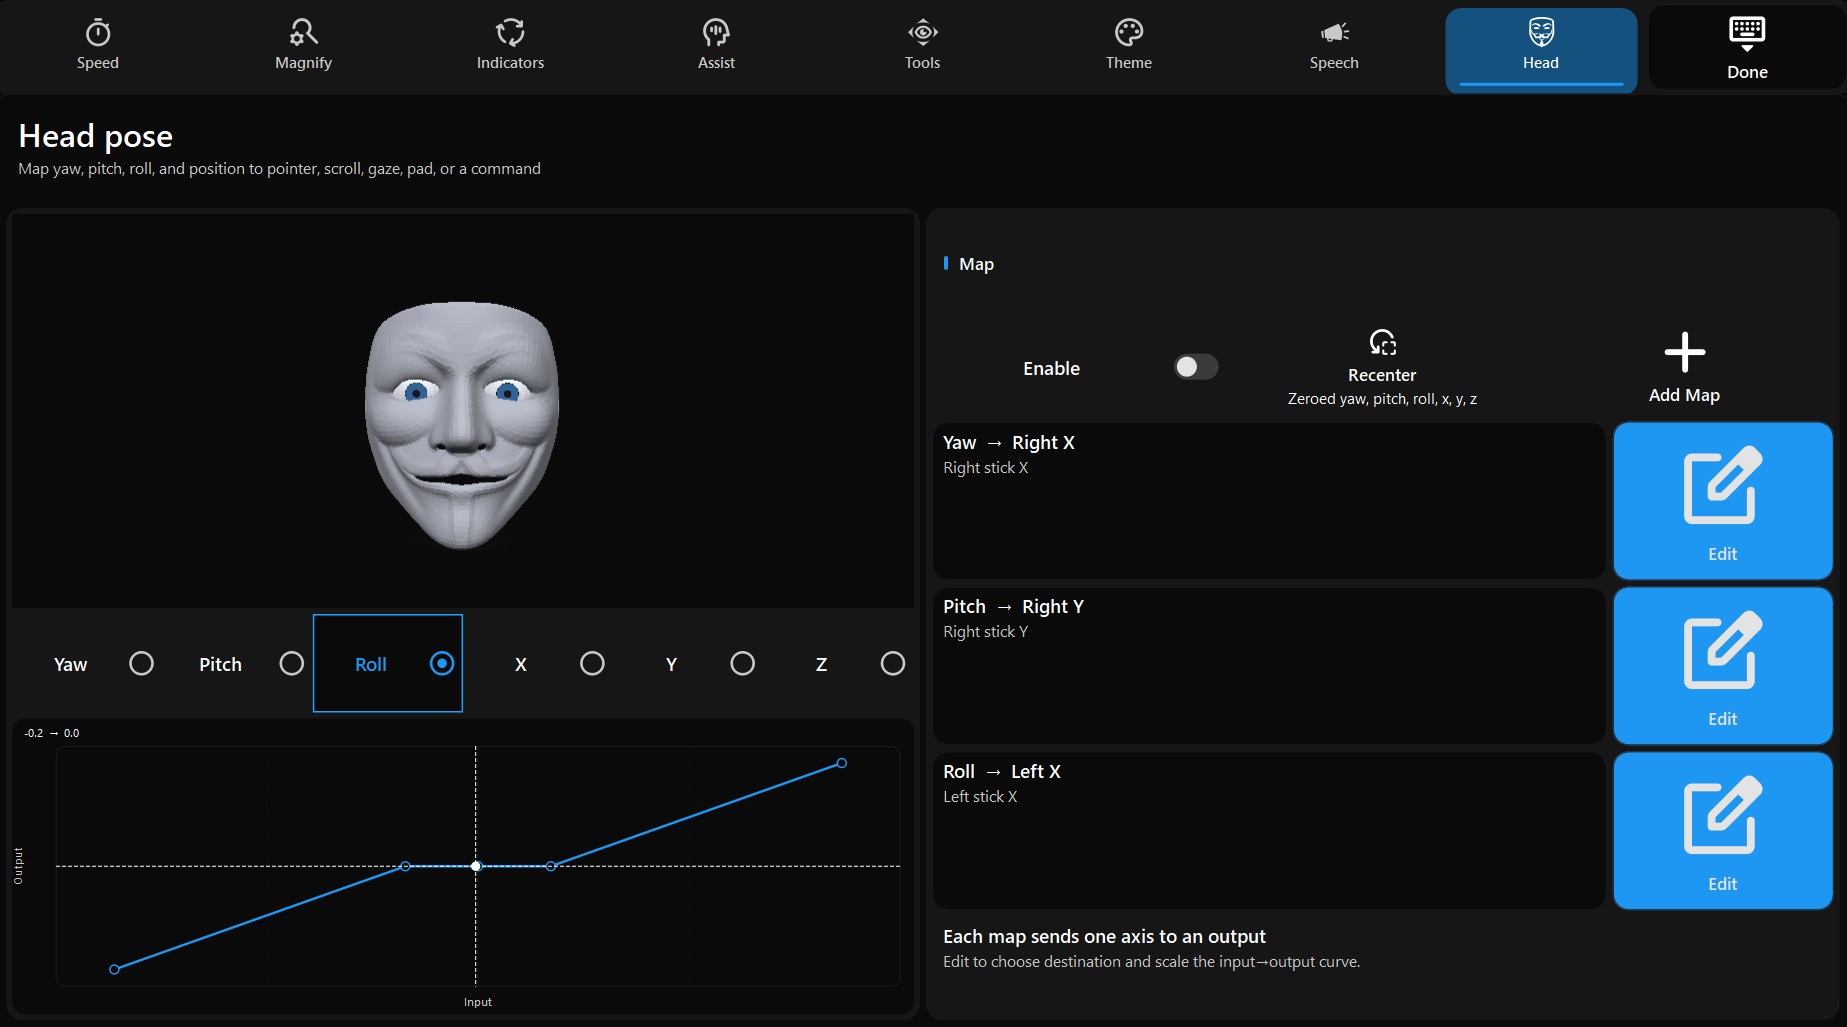Click the 'Roll → Left X' map title

pyautogui.click(x=1002, y=772)
